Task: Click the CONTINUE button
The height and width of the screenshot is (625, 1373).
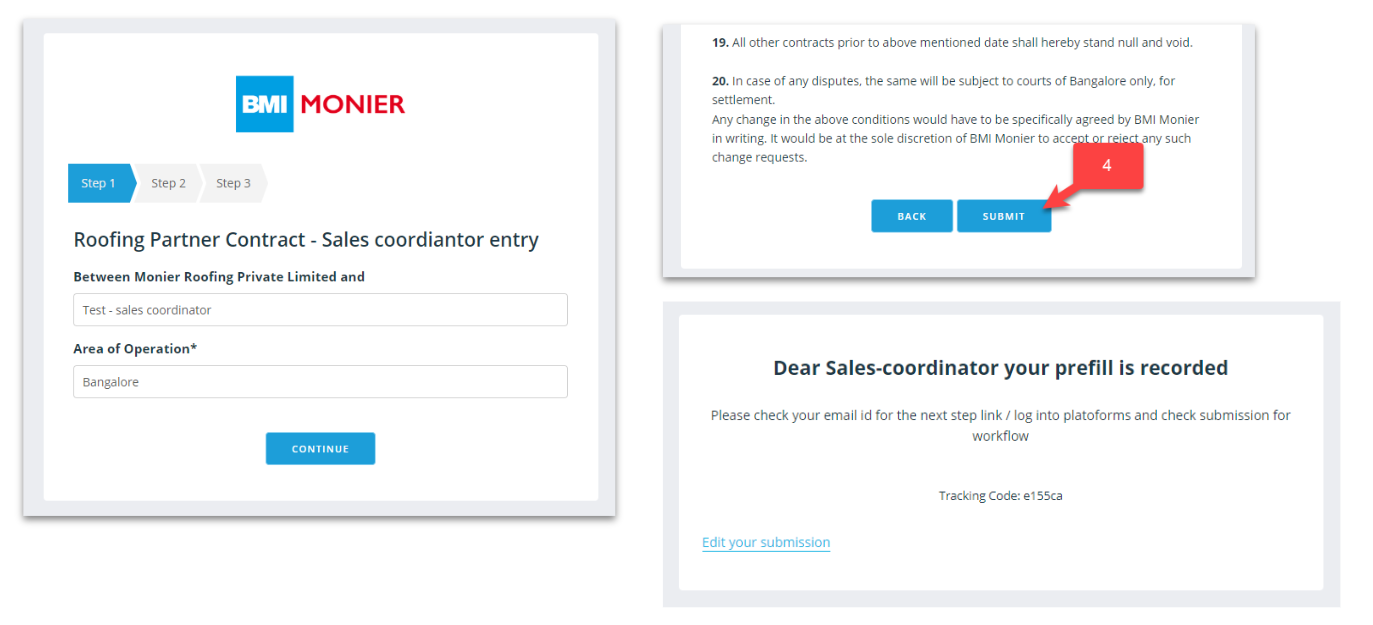Action: coord(320,449)
